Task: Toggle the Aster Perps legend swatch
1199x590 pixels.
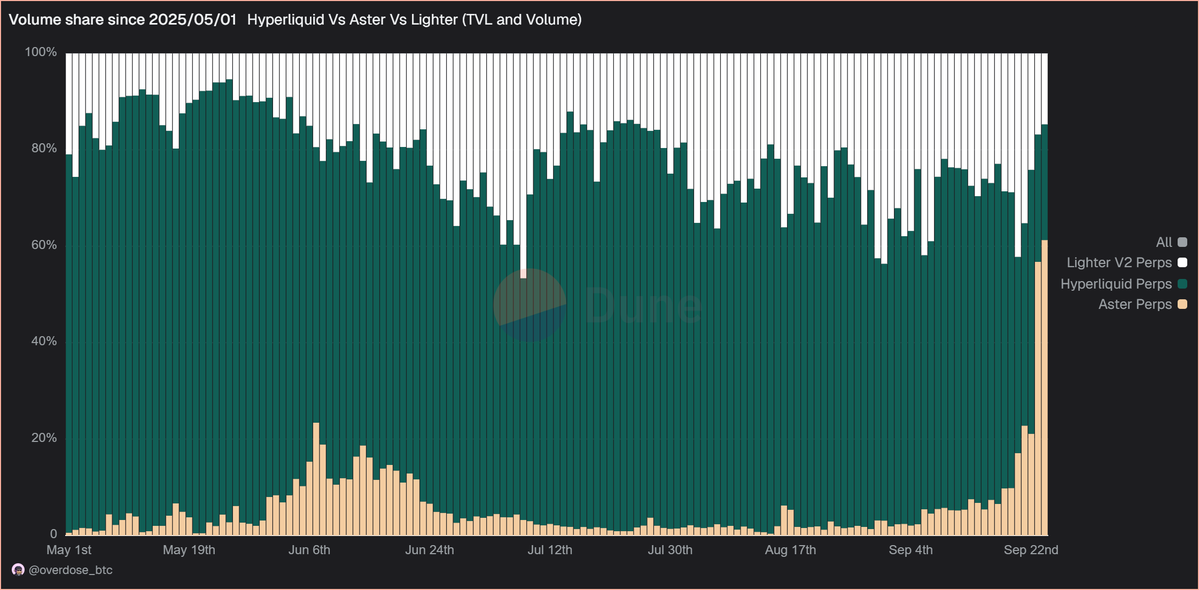Action: click(x=1182, y=305)
